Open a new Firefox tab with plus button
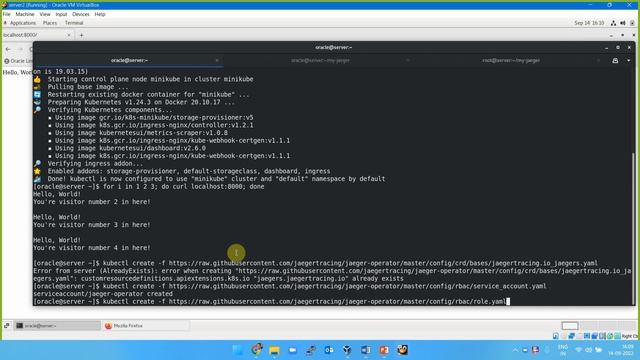 (81, 35)
